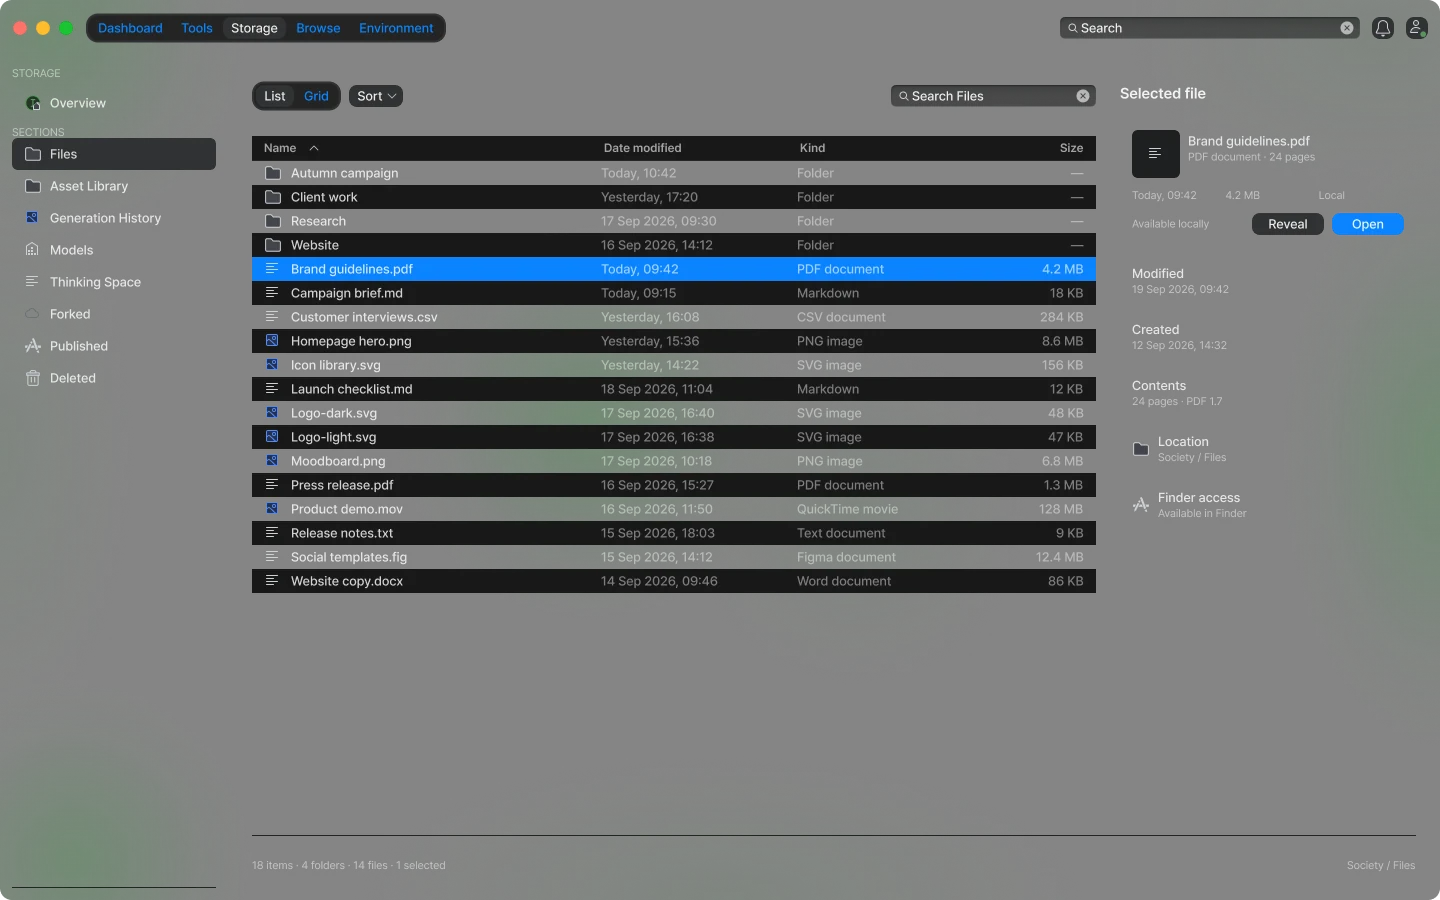Sort by Date modified column
The image size is (1440, 900).
pos(642,148)
